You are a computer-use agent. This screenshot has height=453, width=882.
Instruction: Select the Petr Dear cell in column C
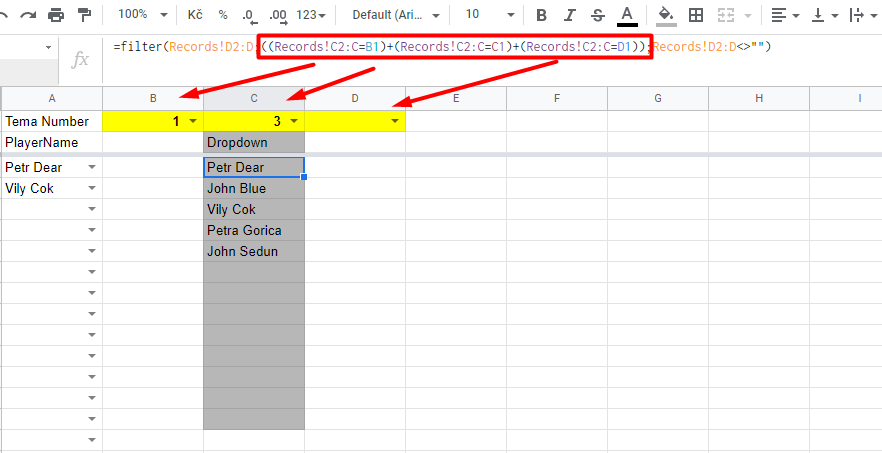pos(254,168)
